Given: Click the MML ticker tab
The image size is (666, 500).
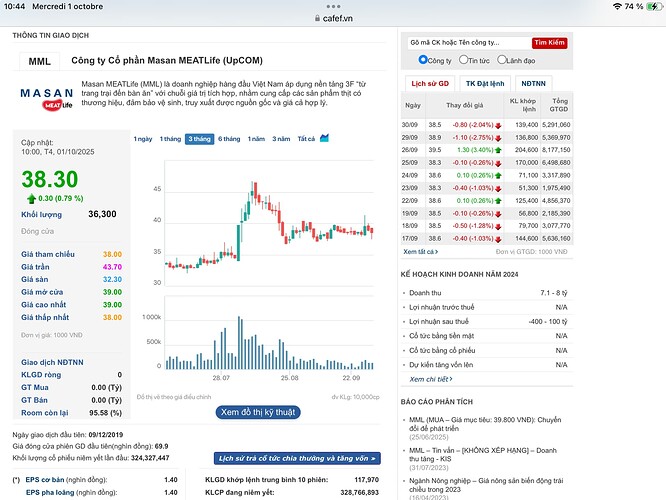Looking at the screenshot, I should coord(40,62).
